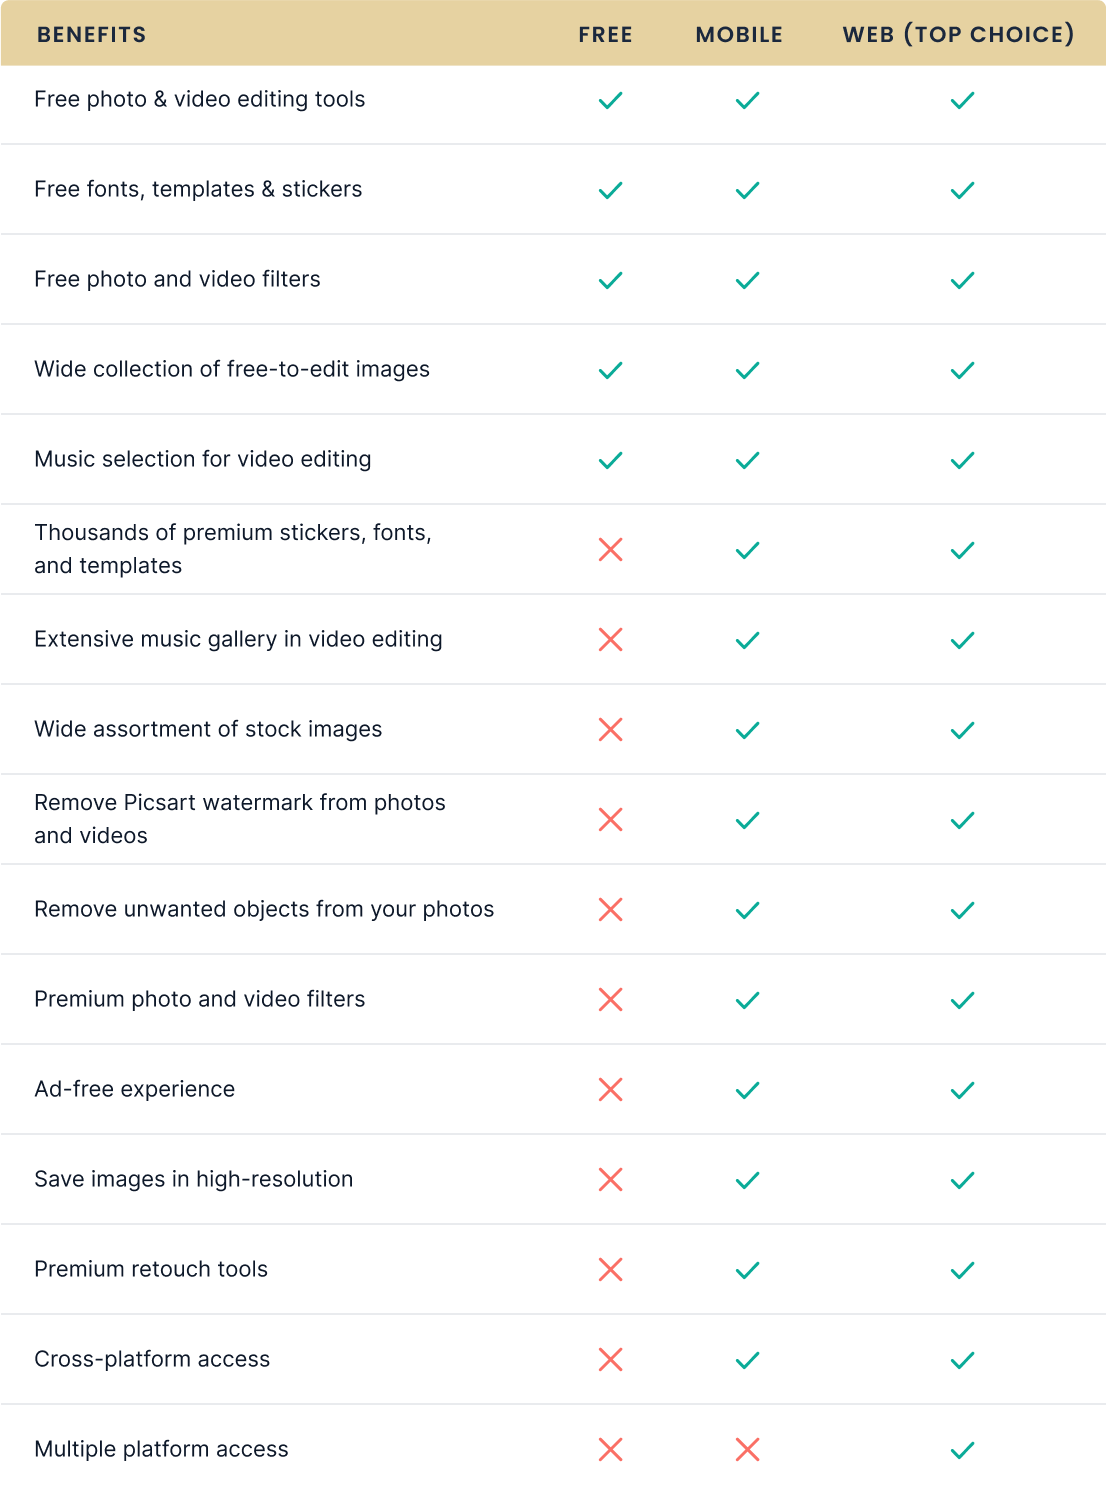Viewport: 1106px width, 1502px height.
Task: Select the FREE column header
Action: (605, 35)
